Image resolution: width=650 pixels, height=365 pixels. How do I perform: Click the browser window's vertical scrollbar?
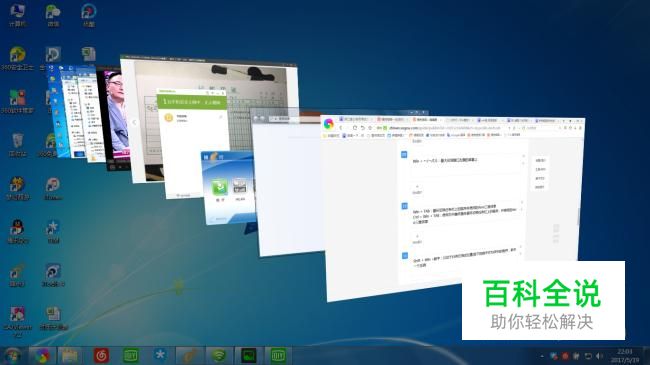(579, 216)
